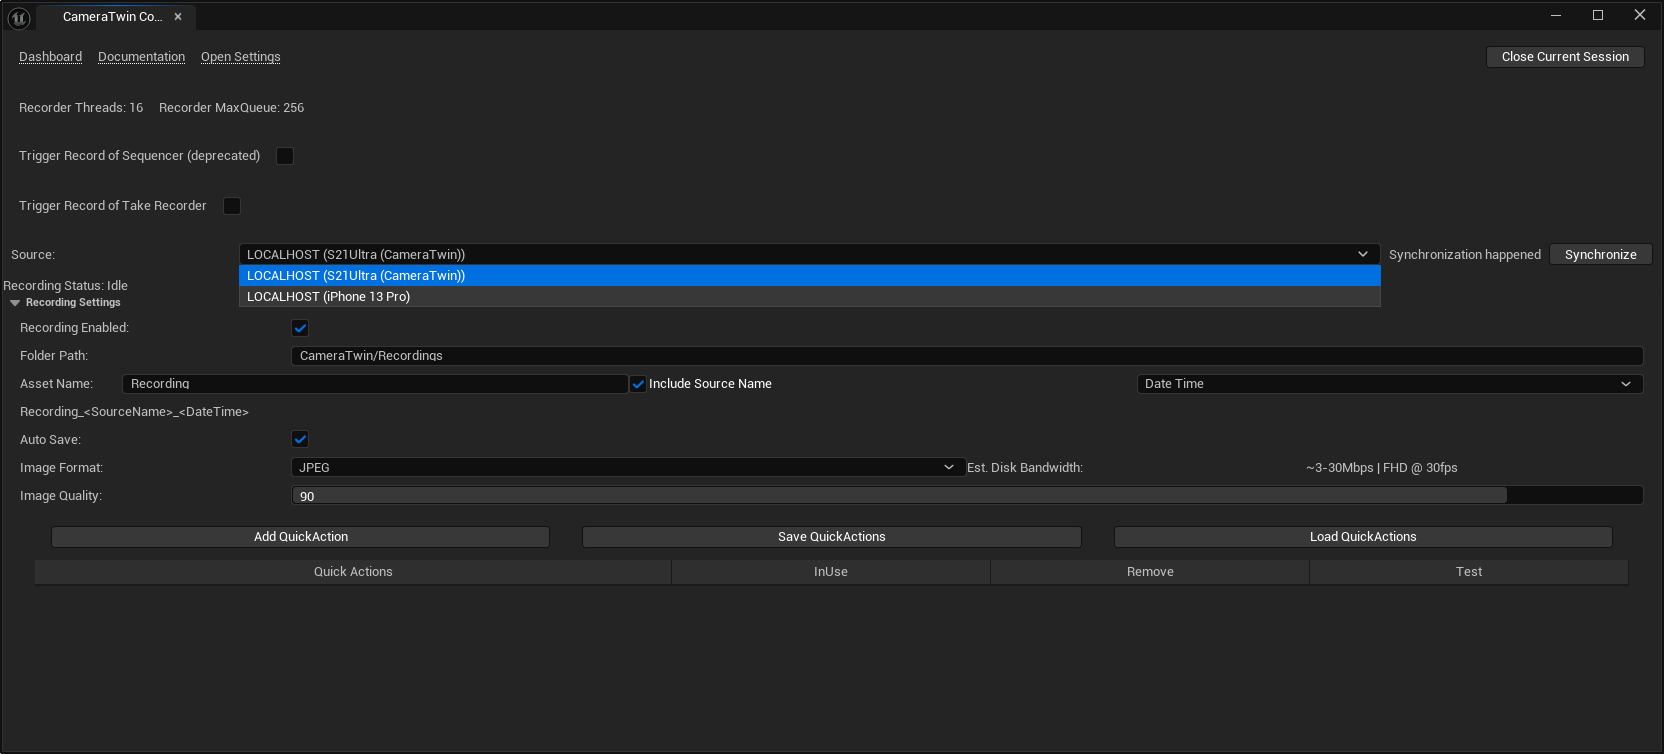Uncheck the Recording Enabled checkbox
The height and width of the screenshot is (754, 1664).
300,328
